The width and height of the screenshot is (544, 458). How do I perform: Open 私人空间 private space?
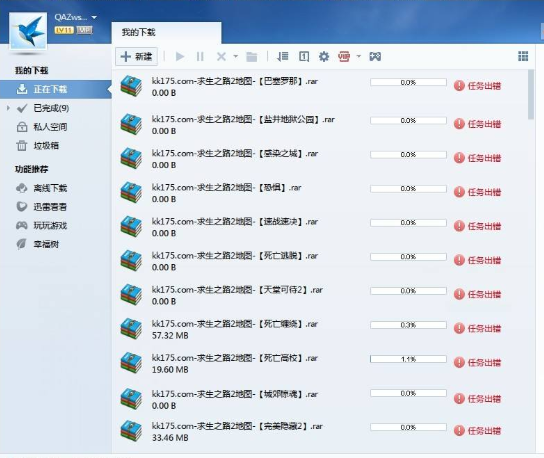50,127
